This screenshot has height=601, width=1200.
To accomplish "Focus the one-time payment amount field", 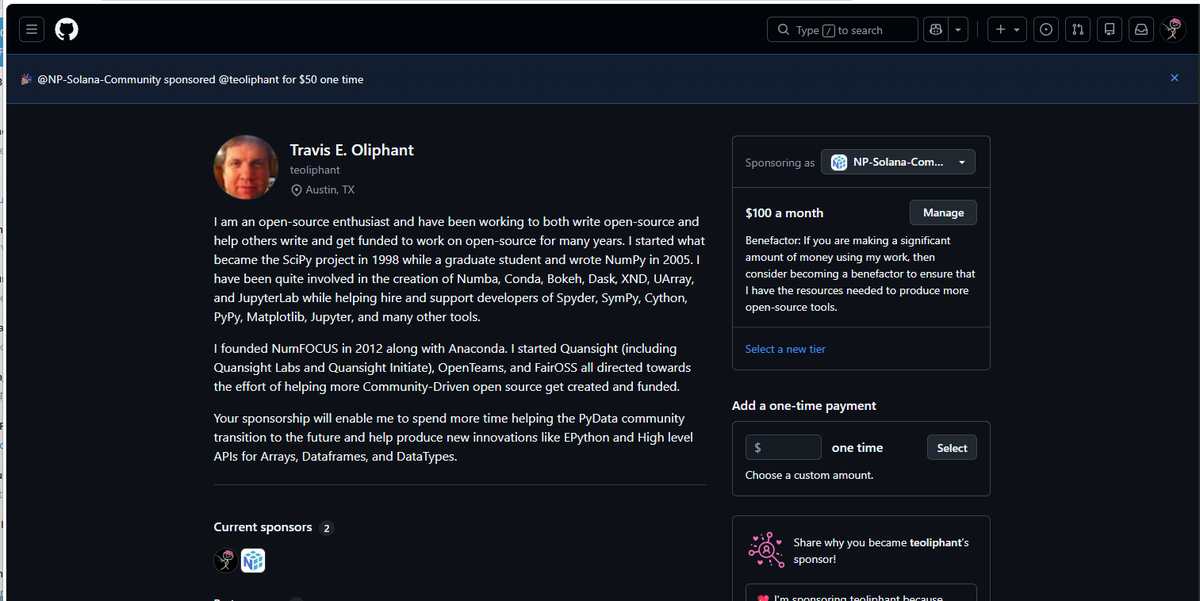I will click(x=783, y=448).
